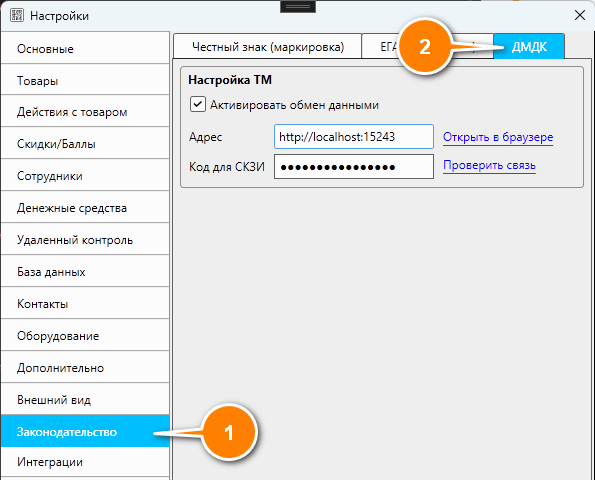Viewport: 595px width, 480px height.
Task: Open the Оборудование settings section
Action: coord(85,336)
